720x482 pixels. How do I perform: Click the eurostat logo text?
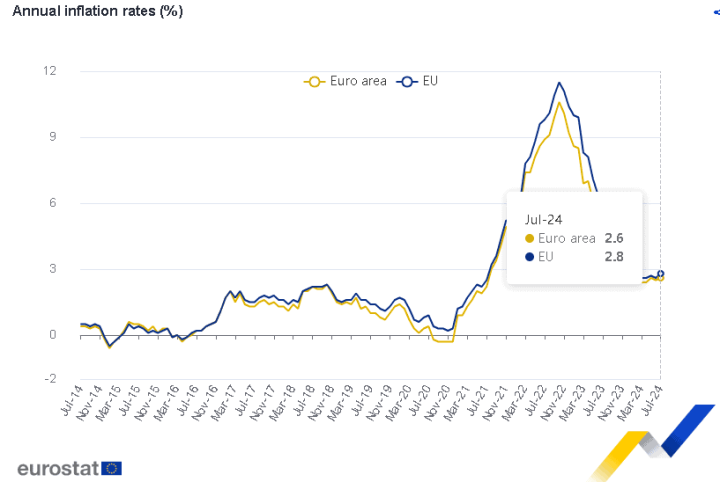(x=58, y=469)
